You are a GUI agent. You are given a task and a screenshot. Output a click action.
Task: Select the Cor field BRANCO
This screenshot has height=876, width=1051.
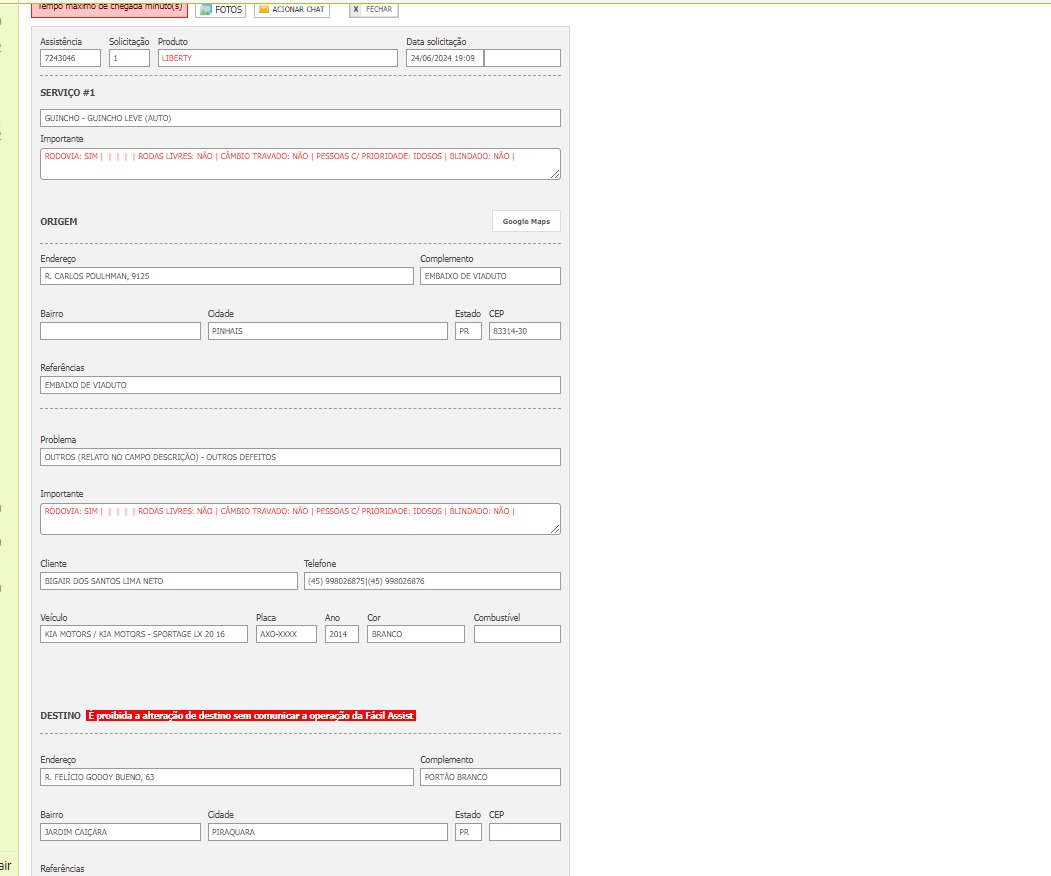point(416,634)
